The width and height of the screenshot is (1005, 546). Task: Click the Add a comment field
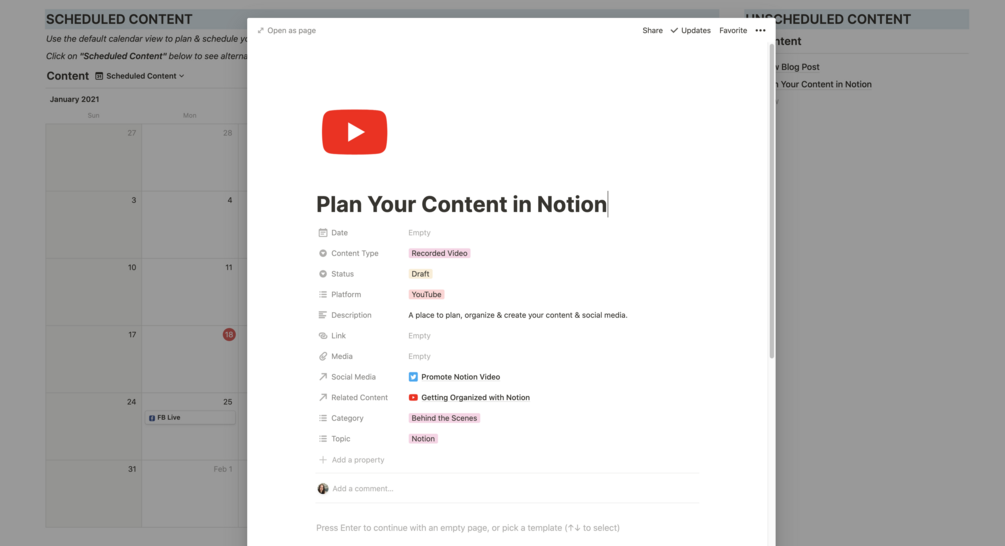tap(362, 488)
